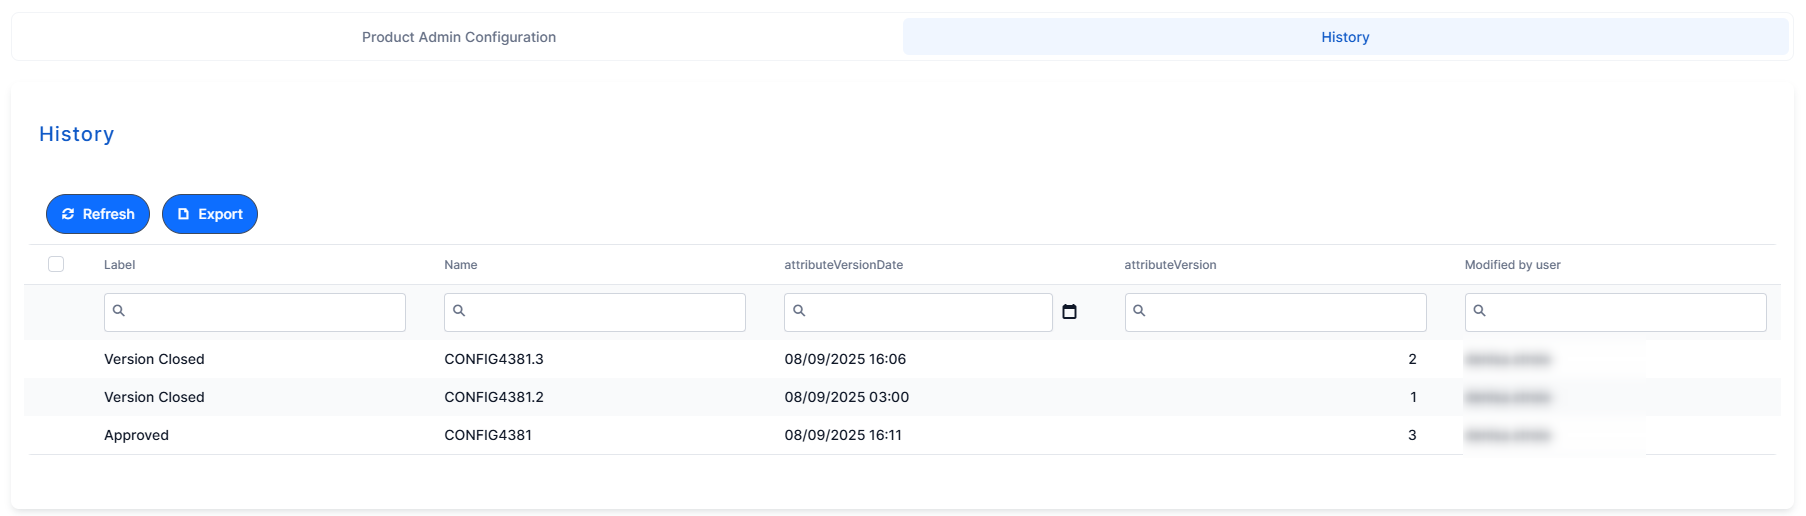
Task: Select the Approved CONFIG4381 row
Action: (x=902, y=435)
